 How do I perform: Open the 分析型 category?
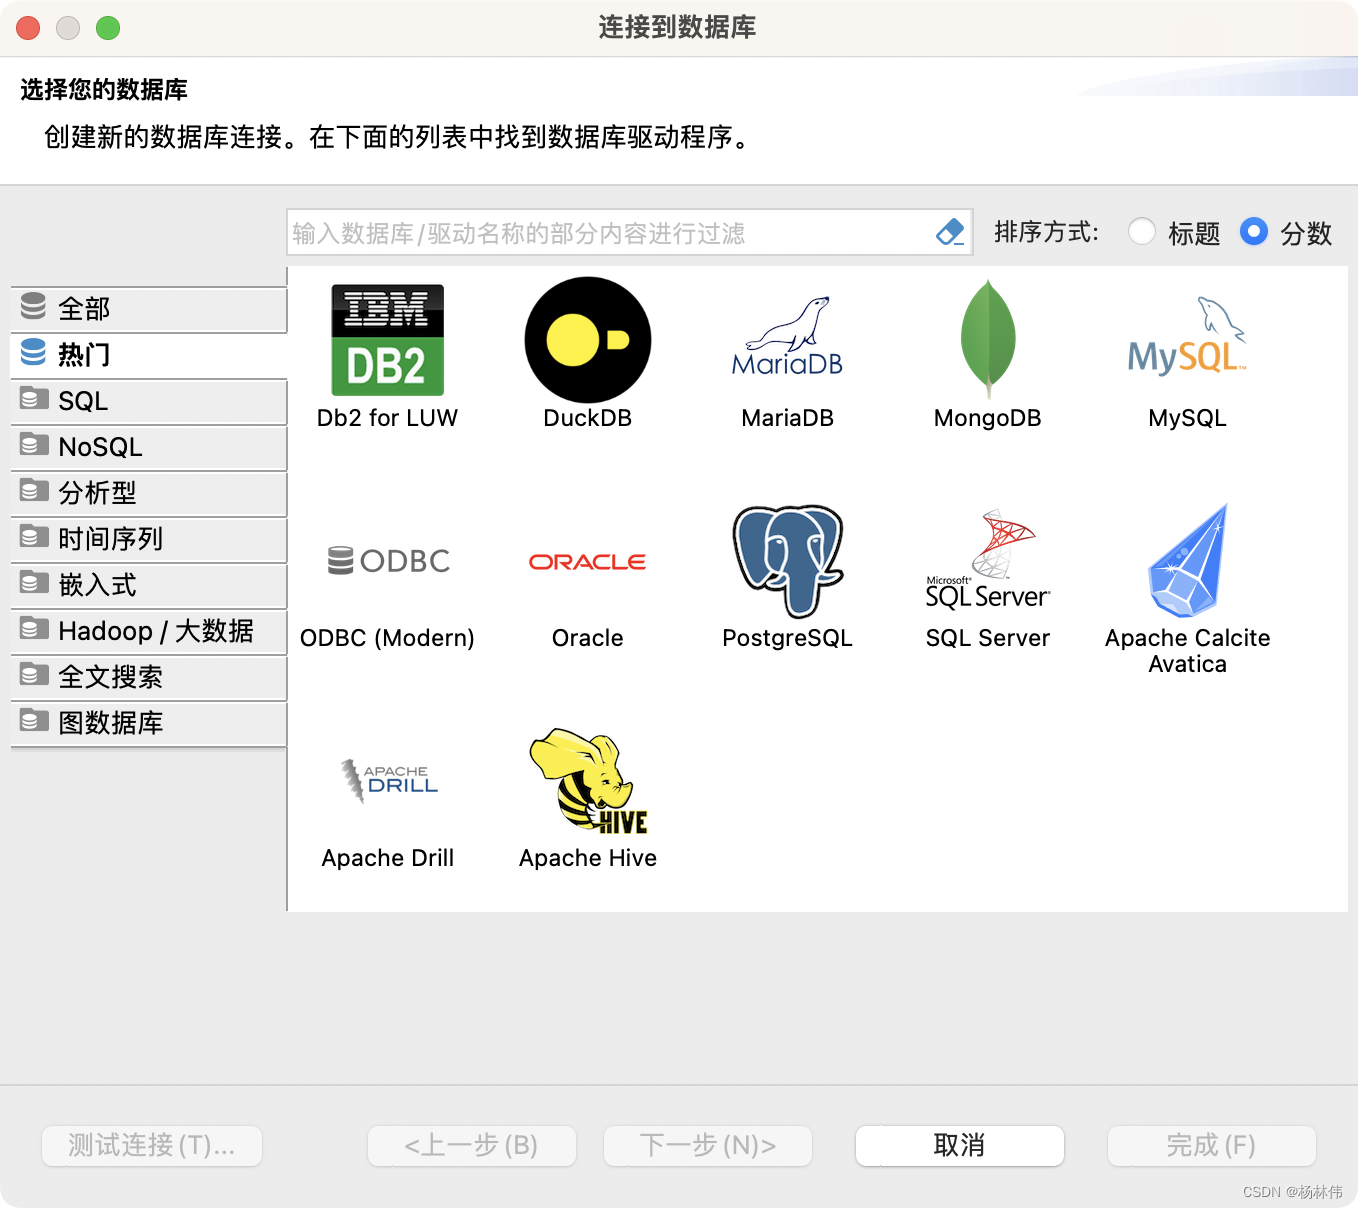pyautogui.click(x=148, y=493)
